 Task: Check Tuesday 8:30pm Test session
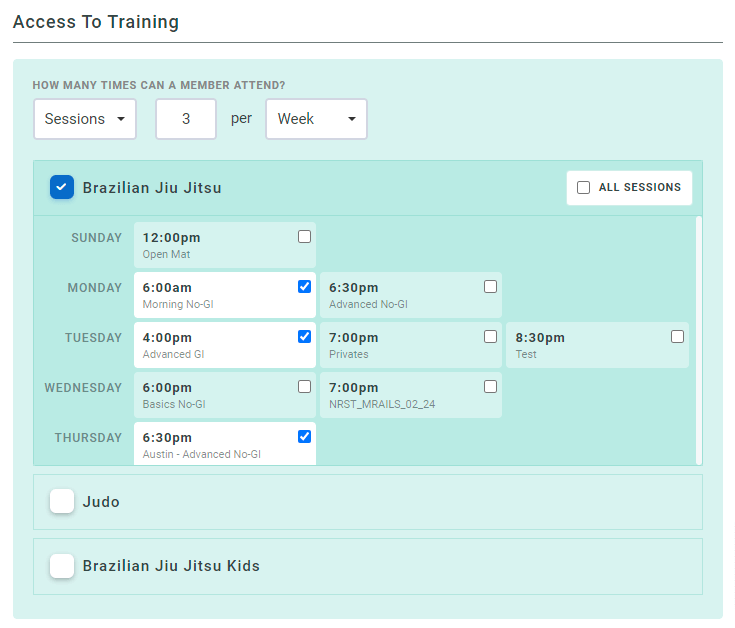[x=677, y=337]
